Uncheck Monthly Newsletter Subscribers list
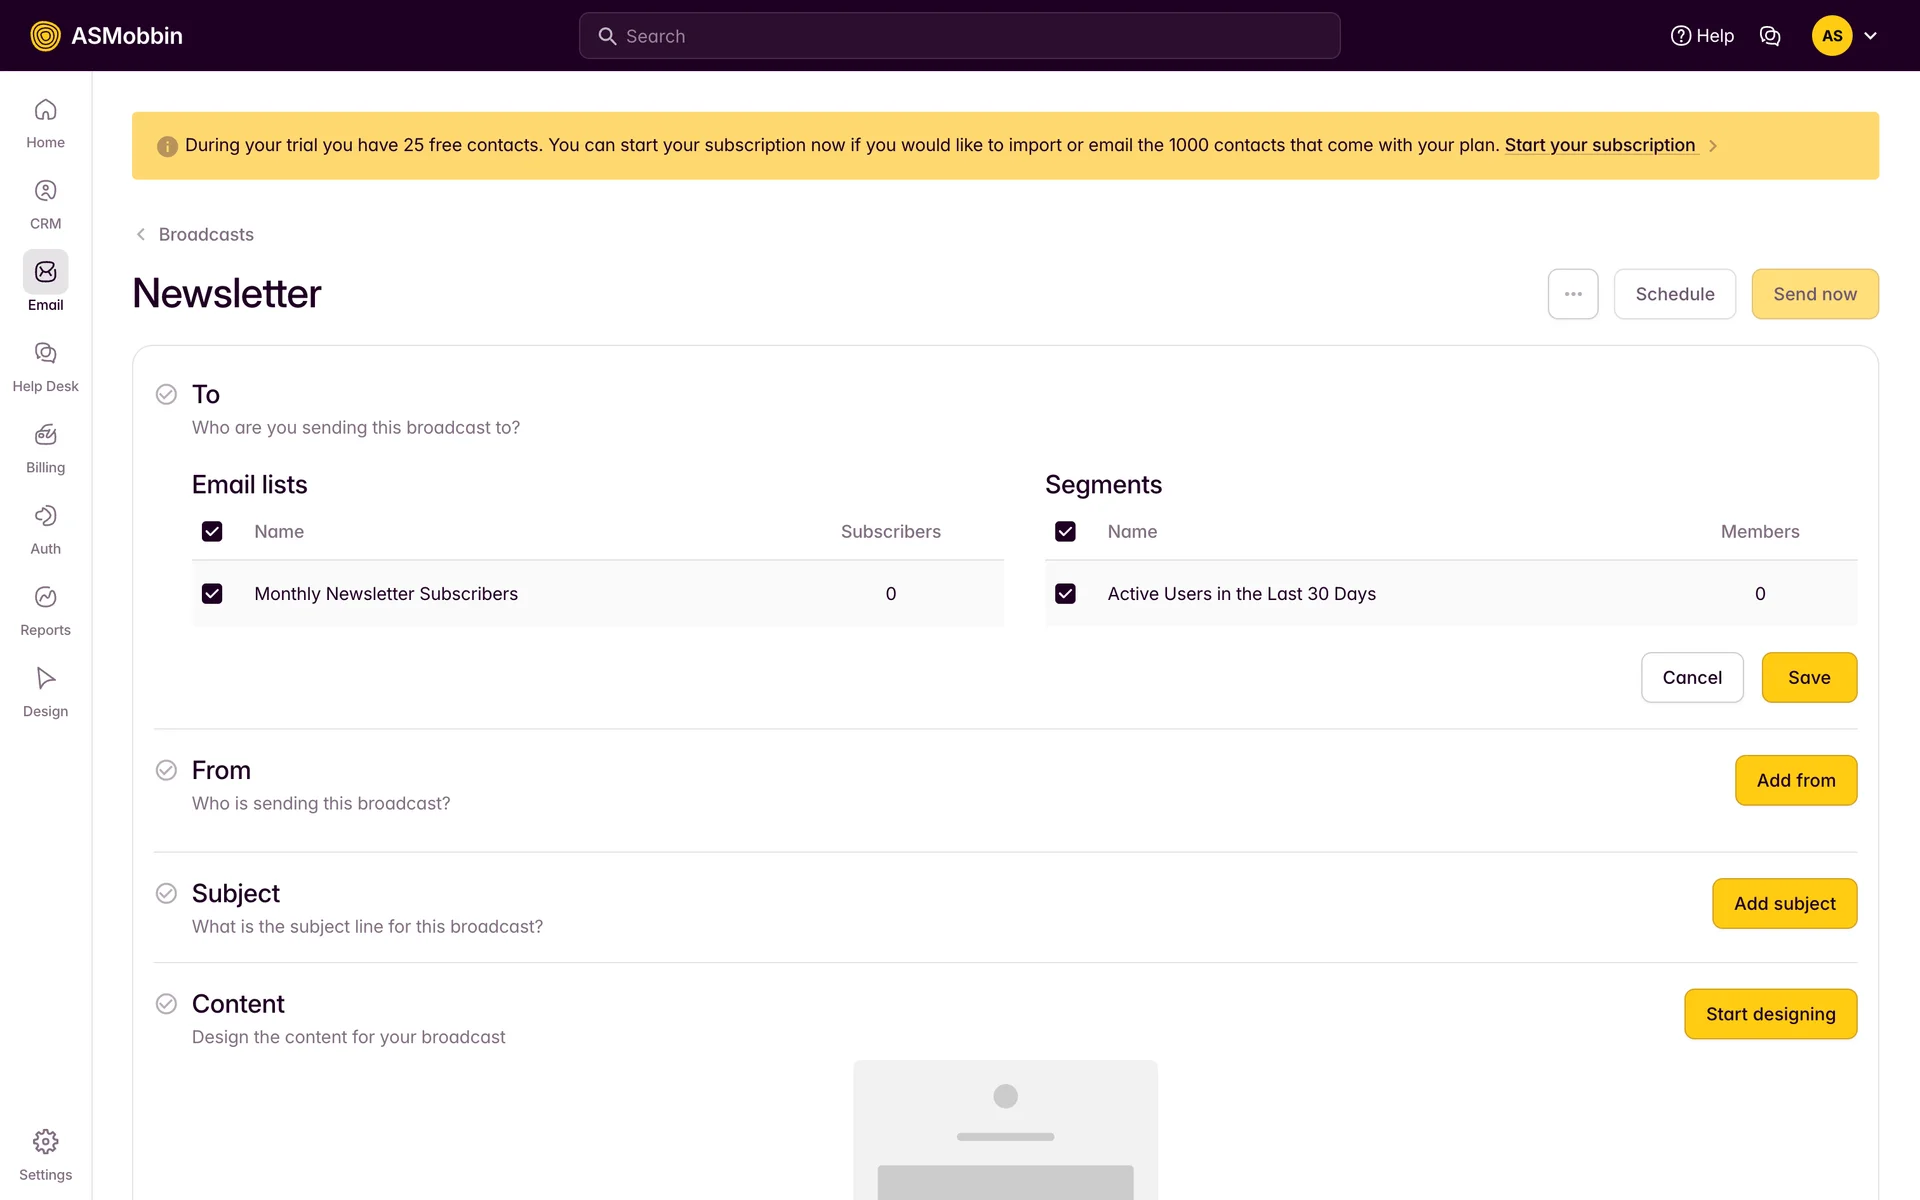The height and width of the screenshot is (1200, 1920). click(x=212, y=594)
